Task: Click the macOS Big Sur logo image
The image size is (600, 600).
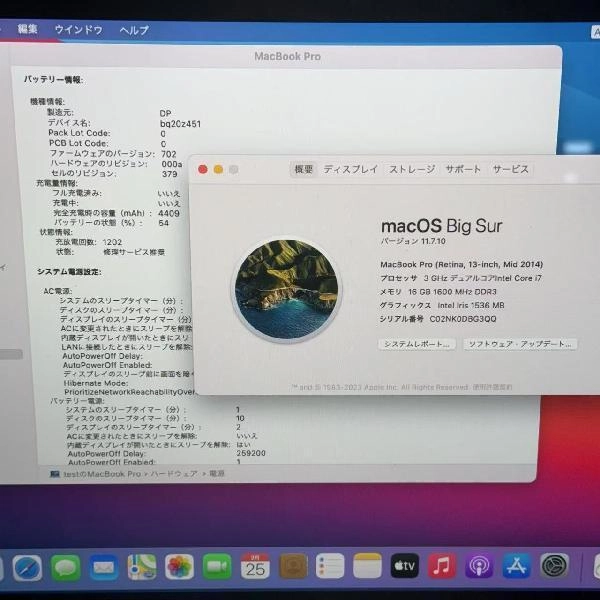Action: point(287,290)
